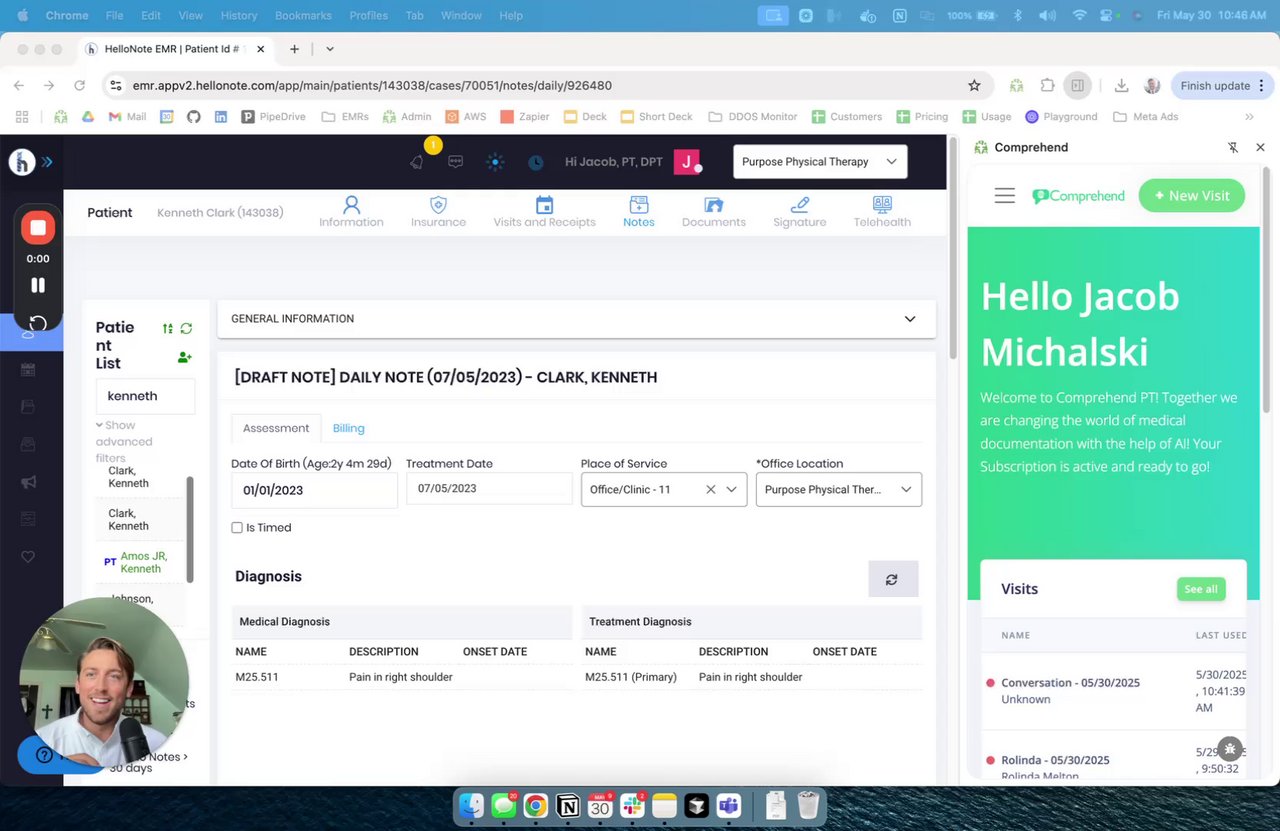Click the HelloNote logo icon

click(x=22, y=162)
